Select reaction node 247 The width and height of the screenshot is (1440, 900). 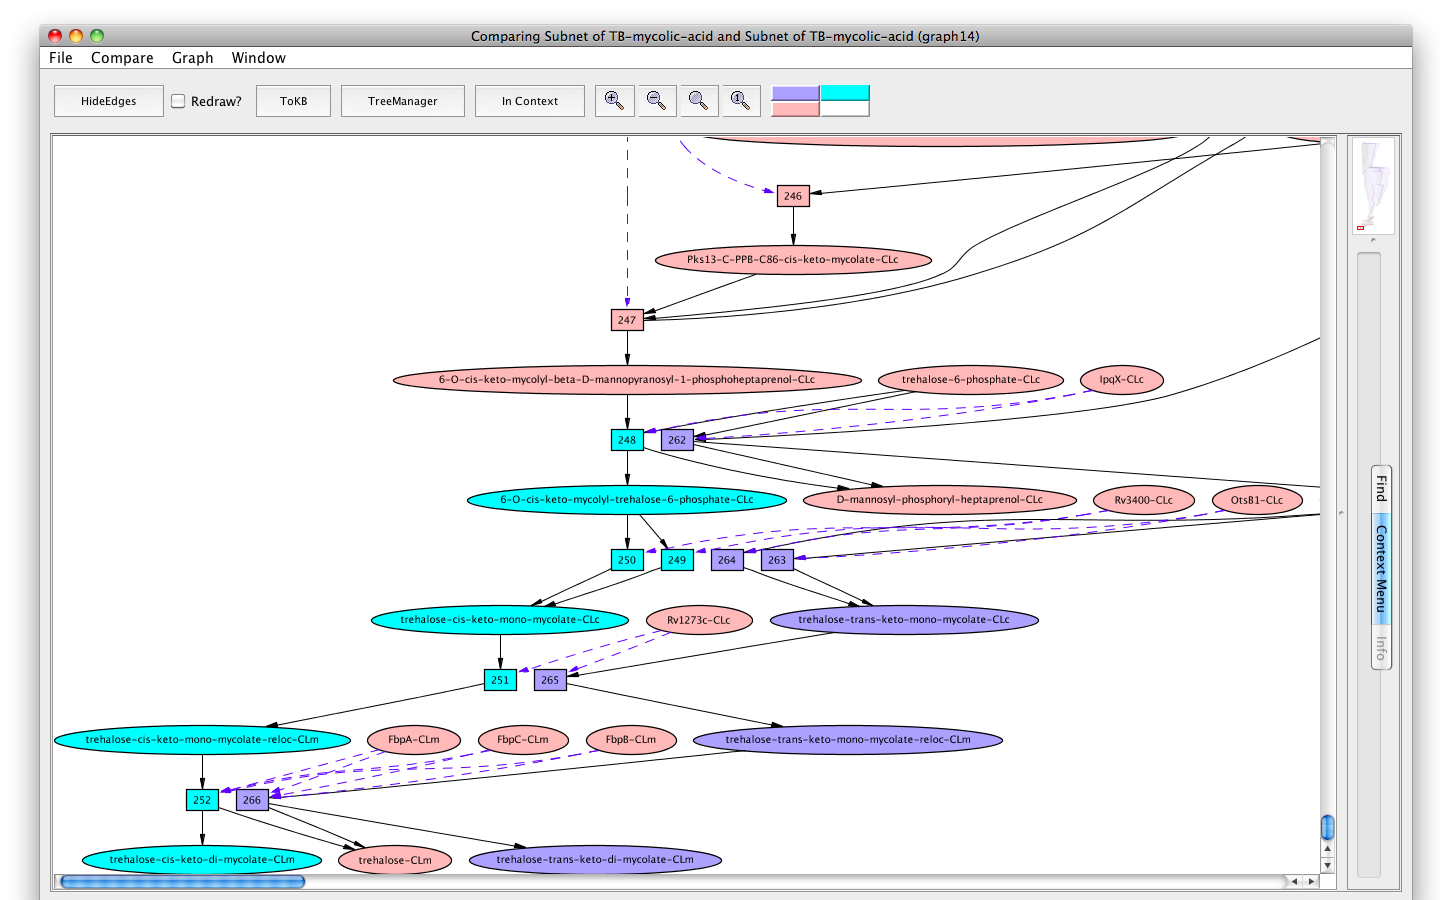[x=627, y=320]
